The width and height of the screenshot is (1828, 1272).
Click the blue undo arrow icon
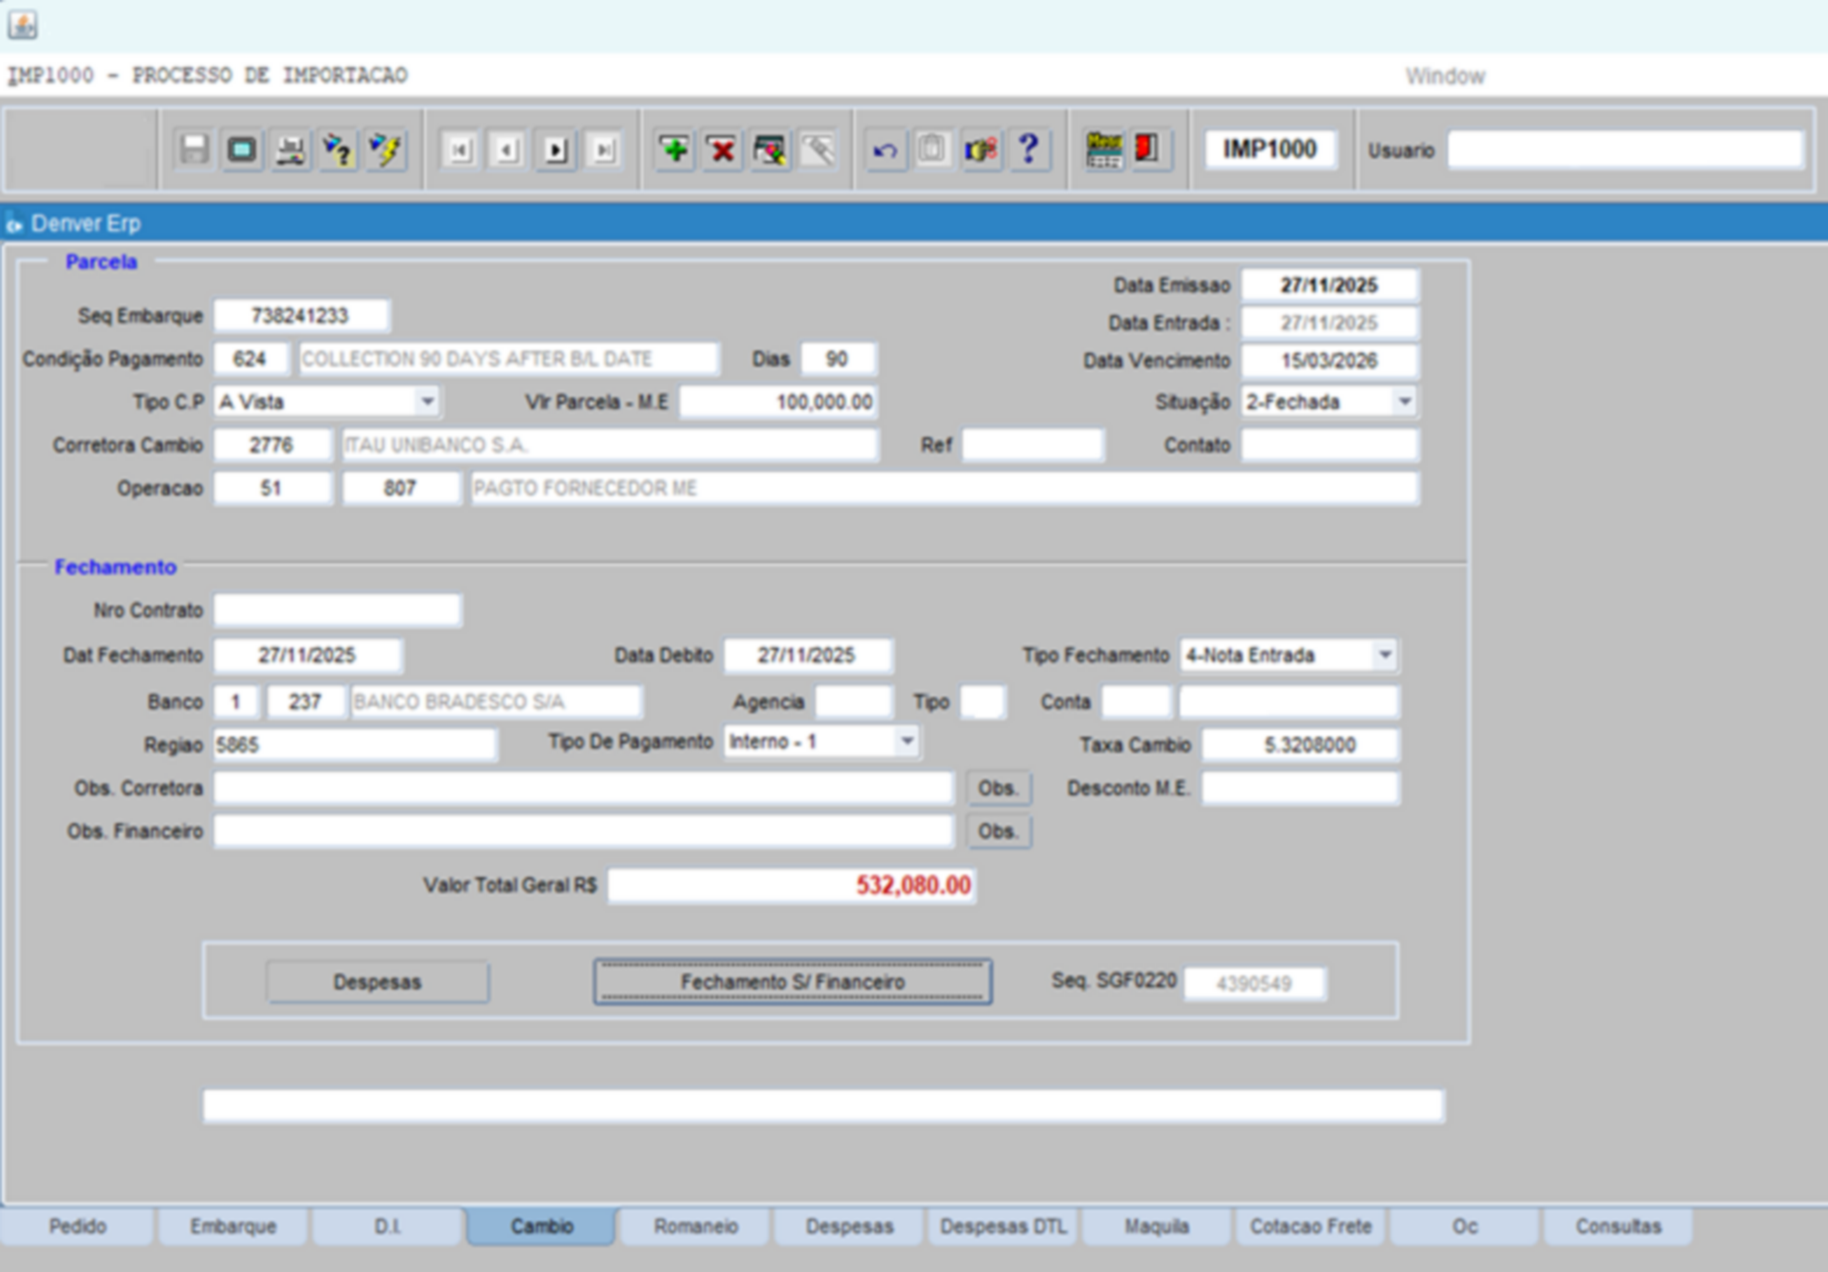pos(885,150)
